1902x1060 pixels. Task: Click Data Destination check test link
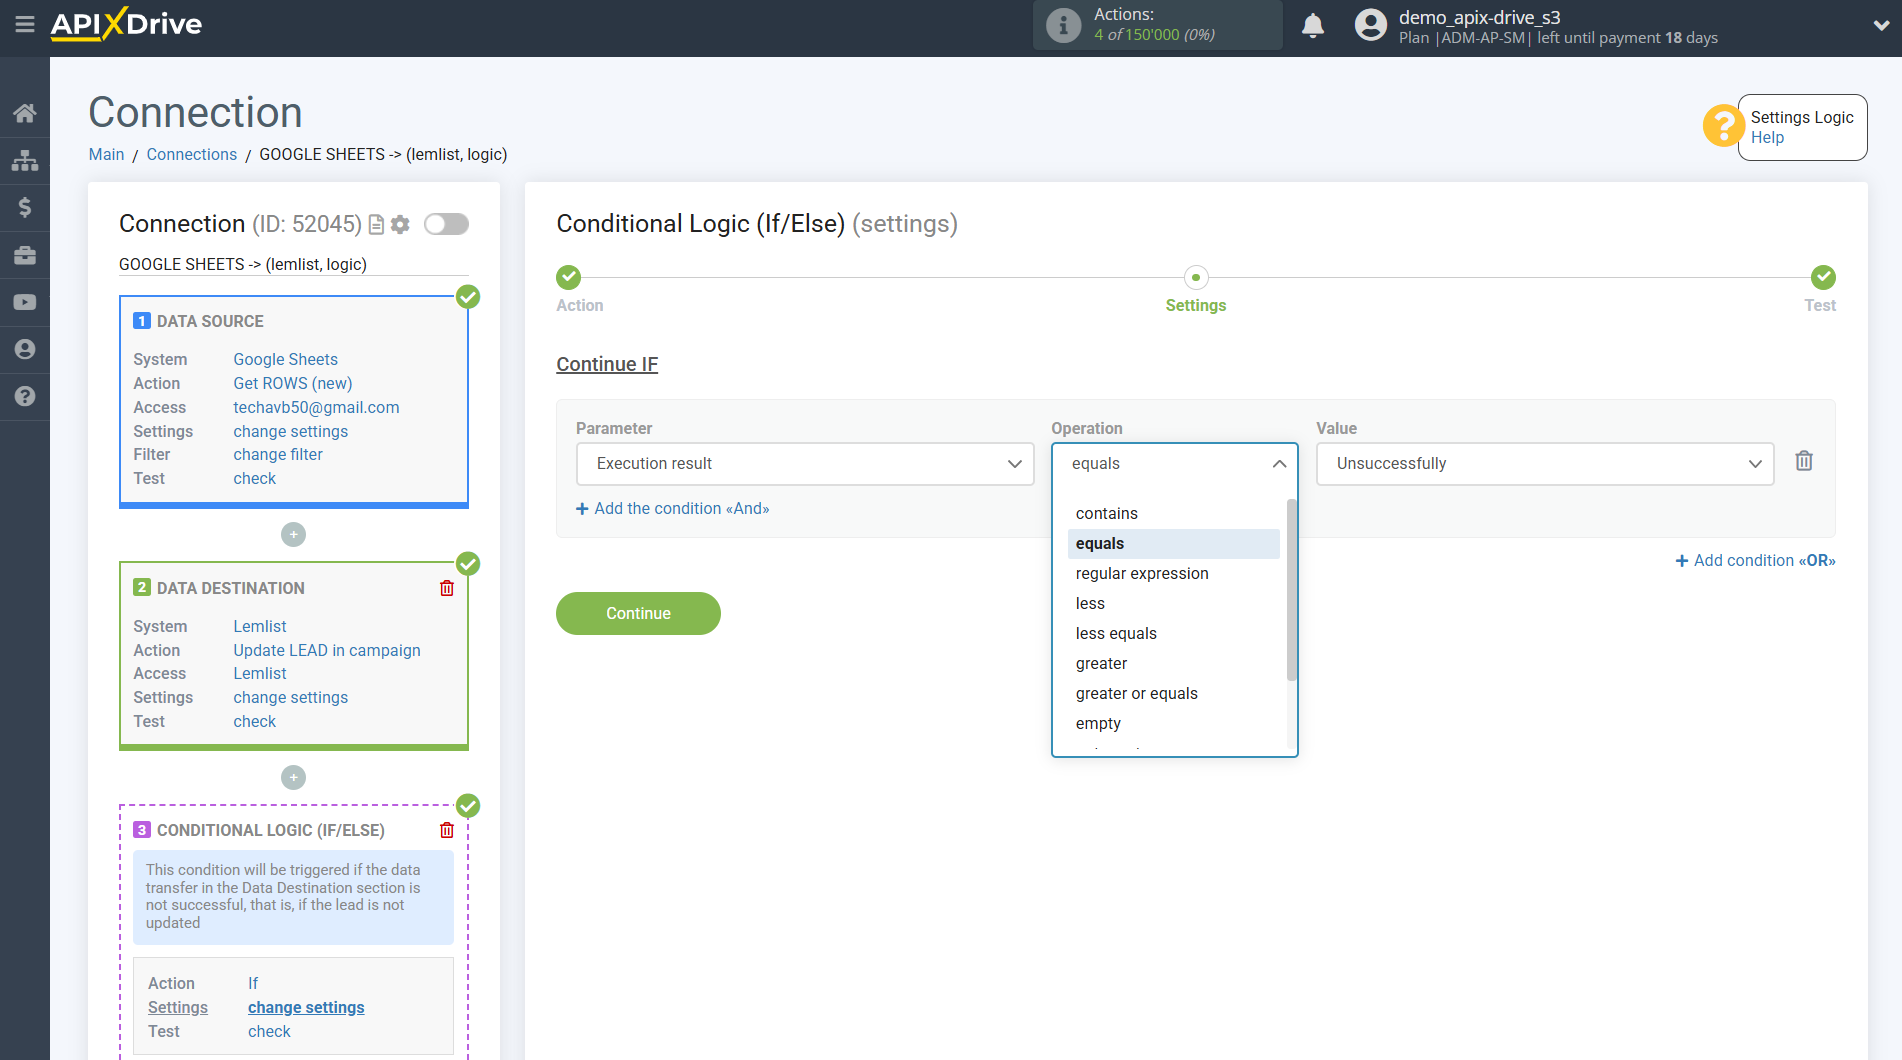tap(254, 721)
